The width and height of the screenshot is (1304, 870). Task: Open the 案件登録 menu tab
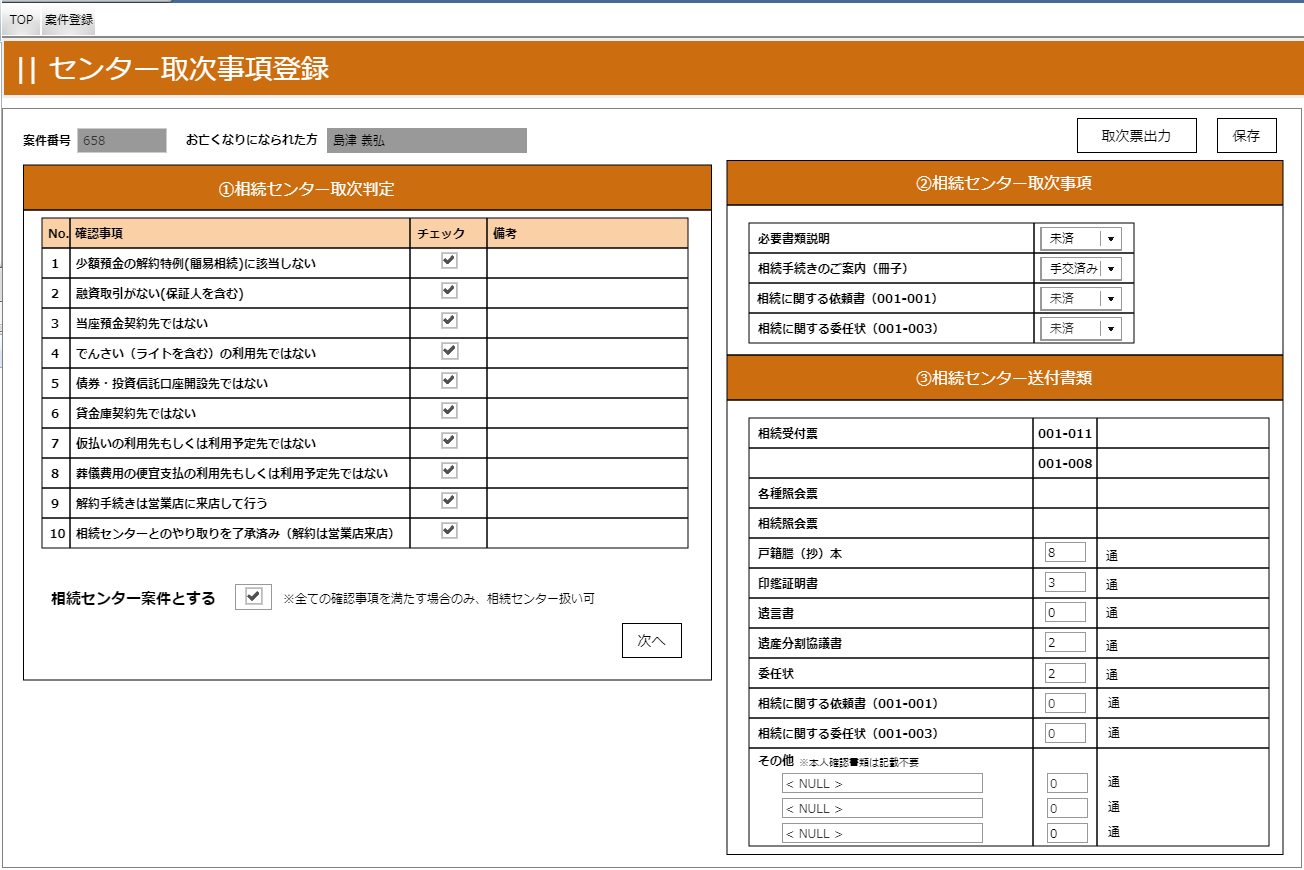[69, 19]
